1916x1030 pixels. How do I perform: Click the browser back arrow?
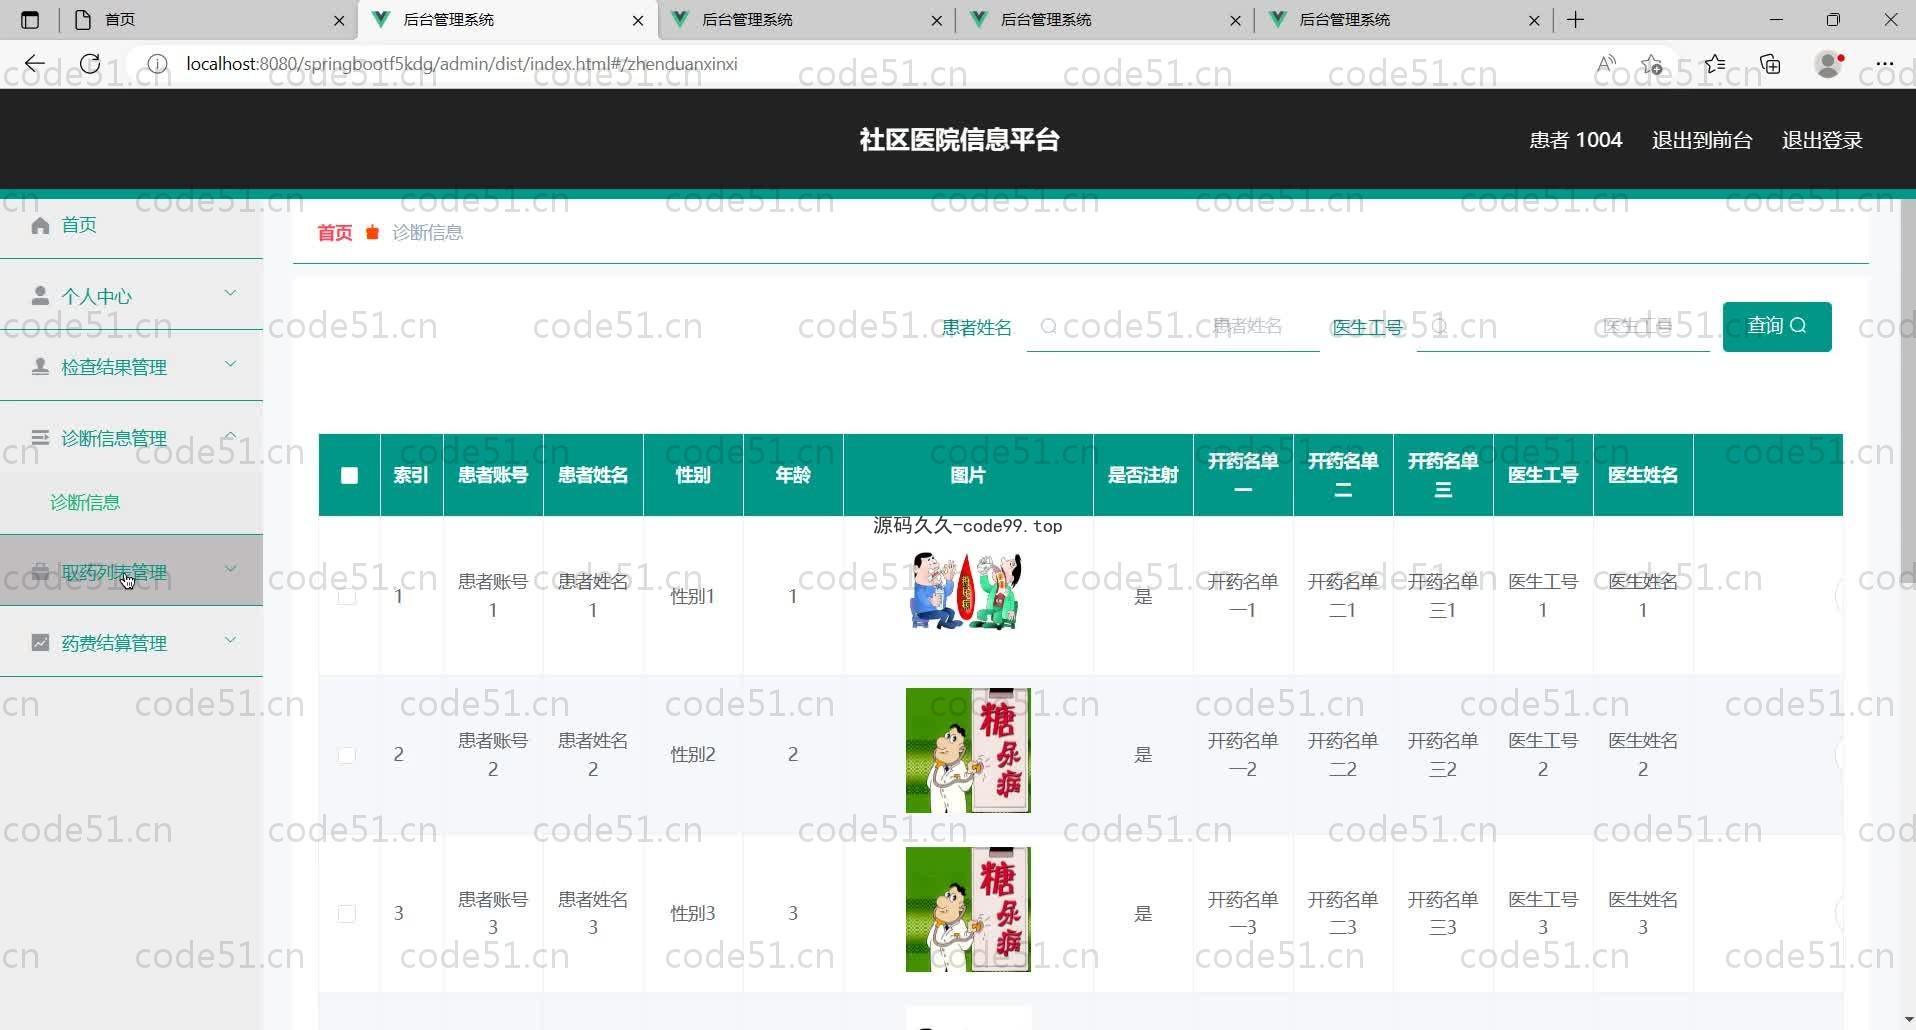pyautogui.click(x=34, y=64)
